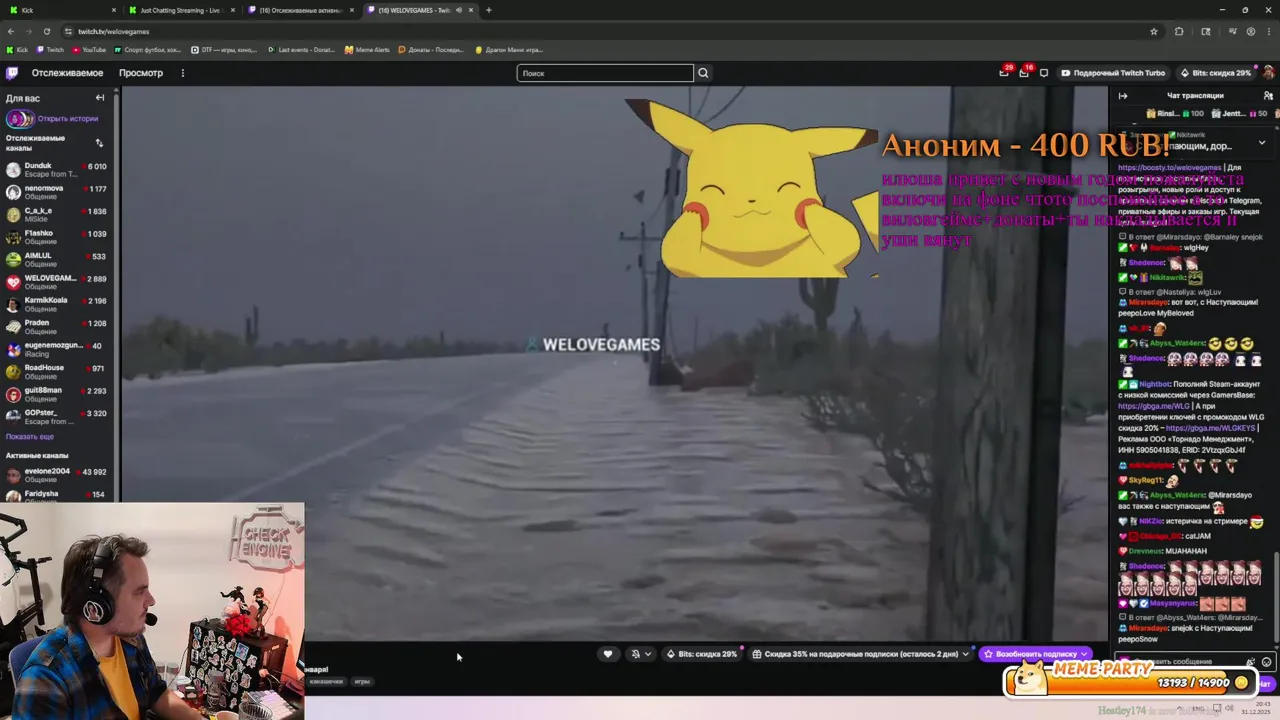1280x720 pixels.
Task: Click 'Bits: скидка 29%' under video
Action: (x=702, y=654)
